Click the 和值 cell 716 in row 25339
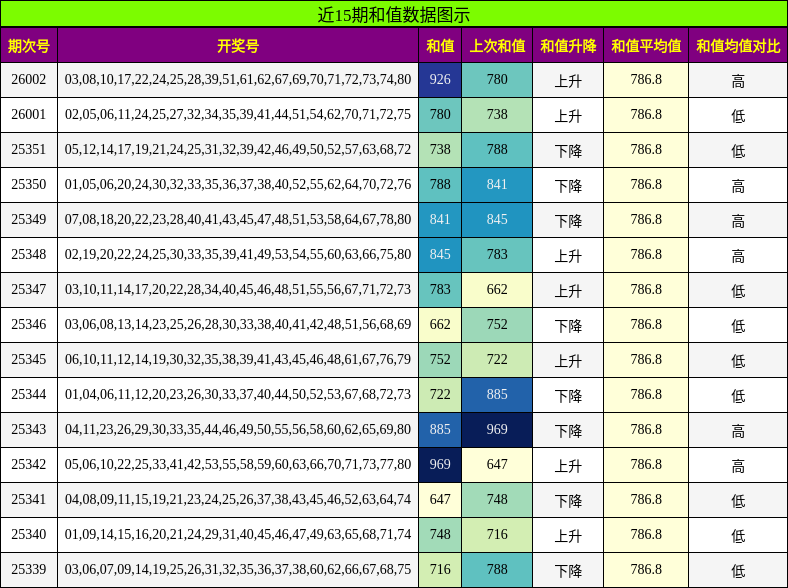The width and height of the screenshot is (788, 588). click(x=440, y=569)
